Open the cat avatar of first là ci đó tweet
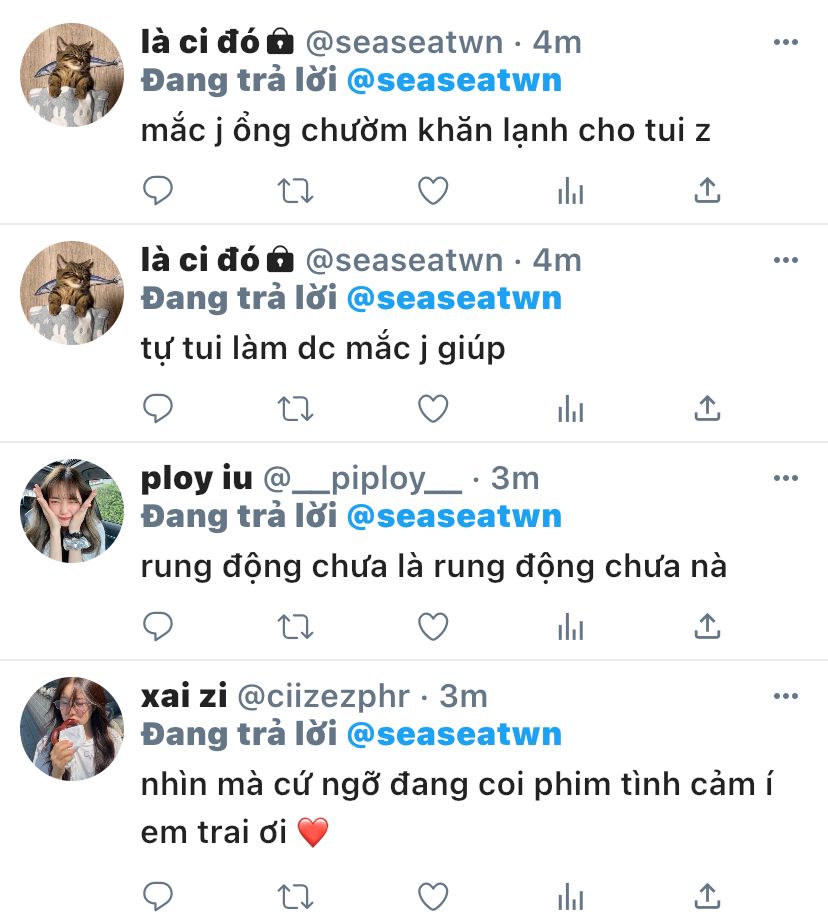The width and height of the screenshot is (828, 922). (x=72, y=75)
